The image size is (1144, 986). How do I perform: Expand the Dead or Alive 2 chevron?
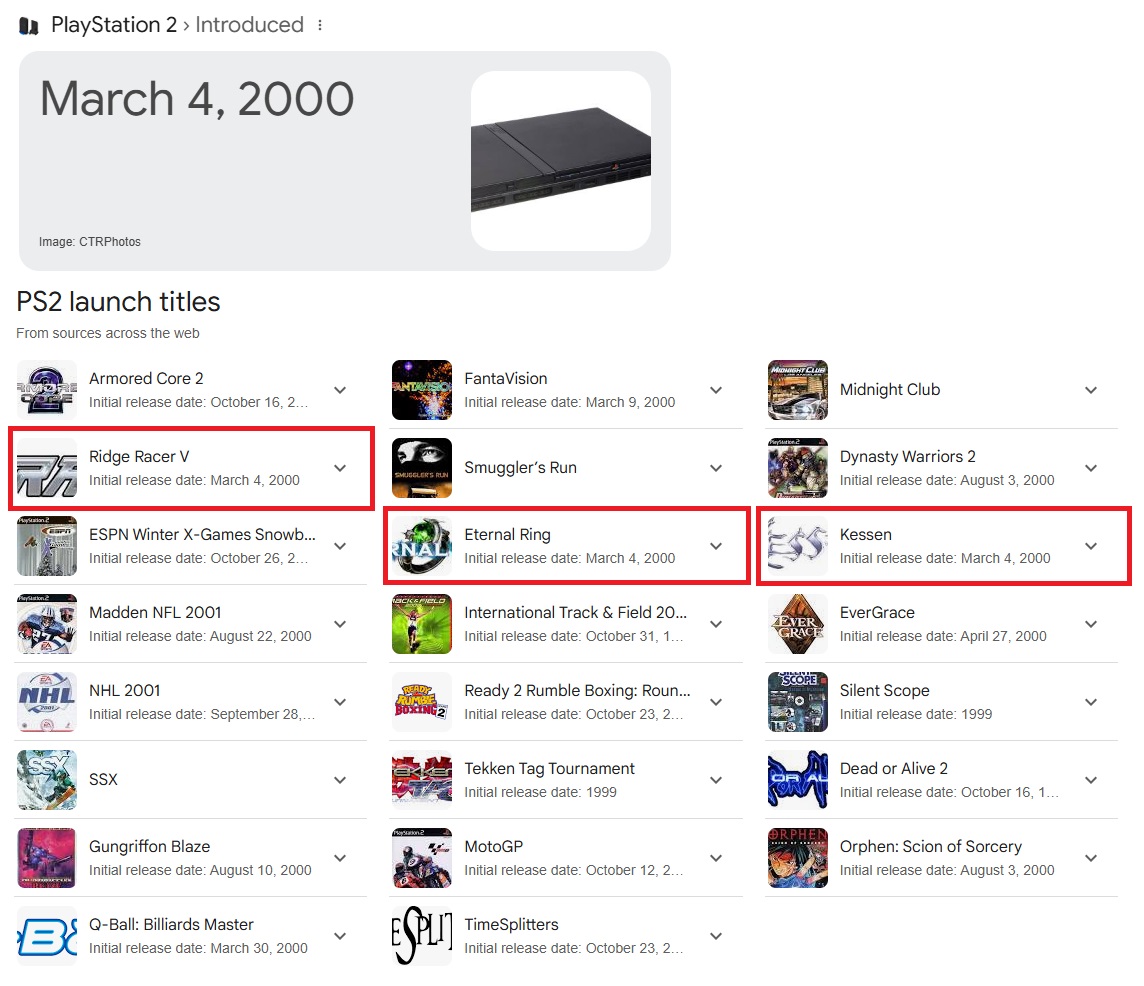[1091, 781]
